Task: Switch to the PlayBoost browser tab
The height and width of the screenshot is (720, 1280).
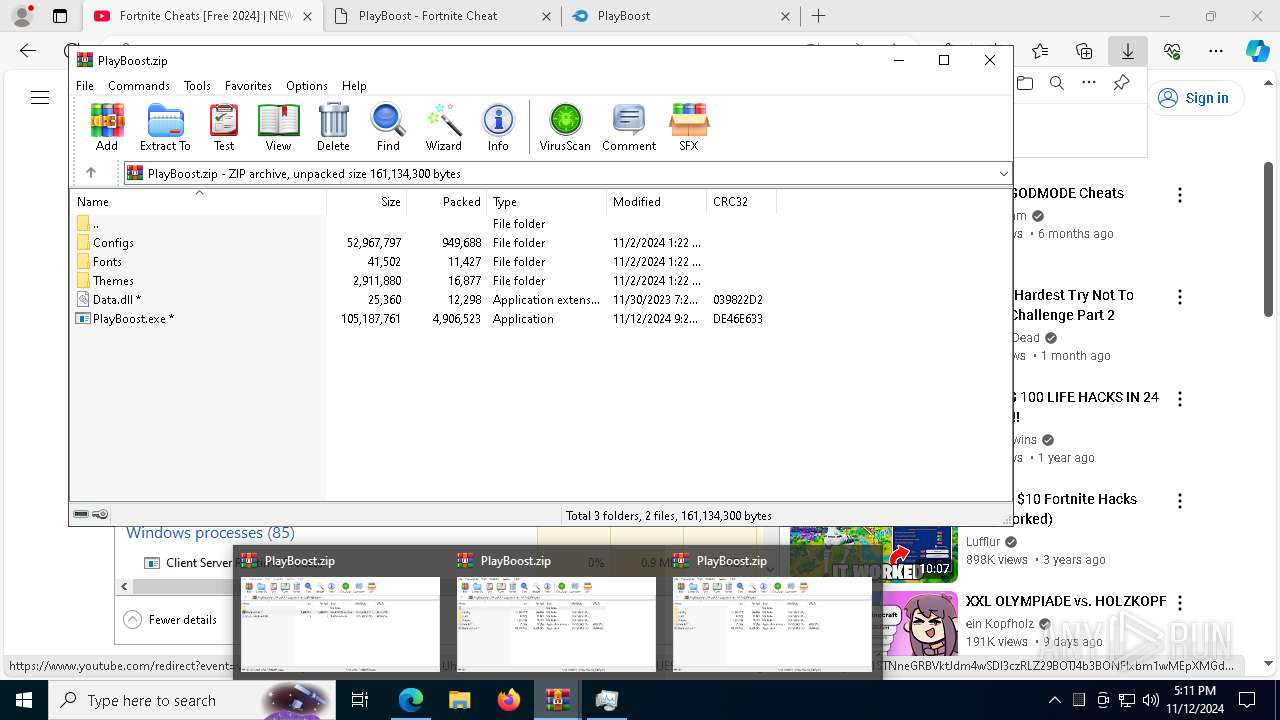Action: (x=680, y=16)
